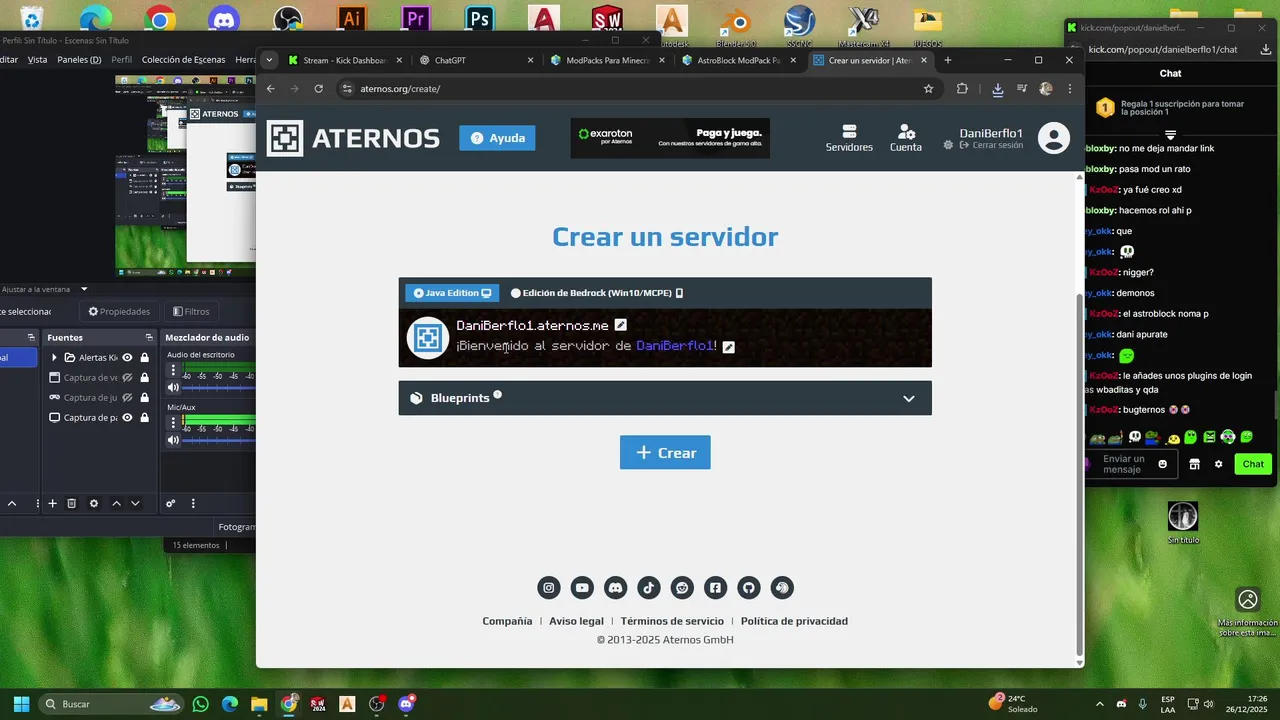Open the Aternos Discord footer link
The width and height of the screenshot is (1280, 720).
click(616, 588)
